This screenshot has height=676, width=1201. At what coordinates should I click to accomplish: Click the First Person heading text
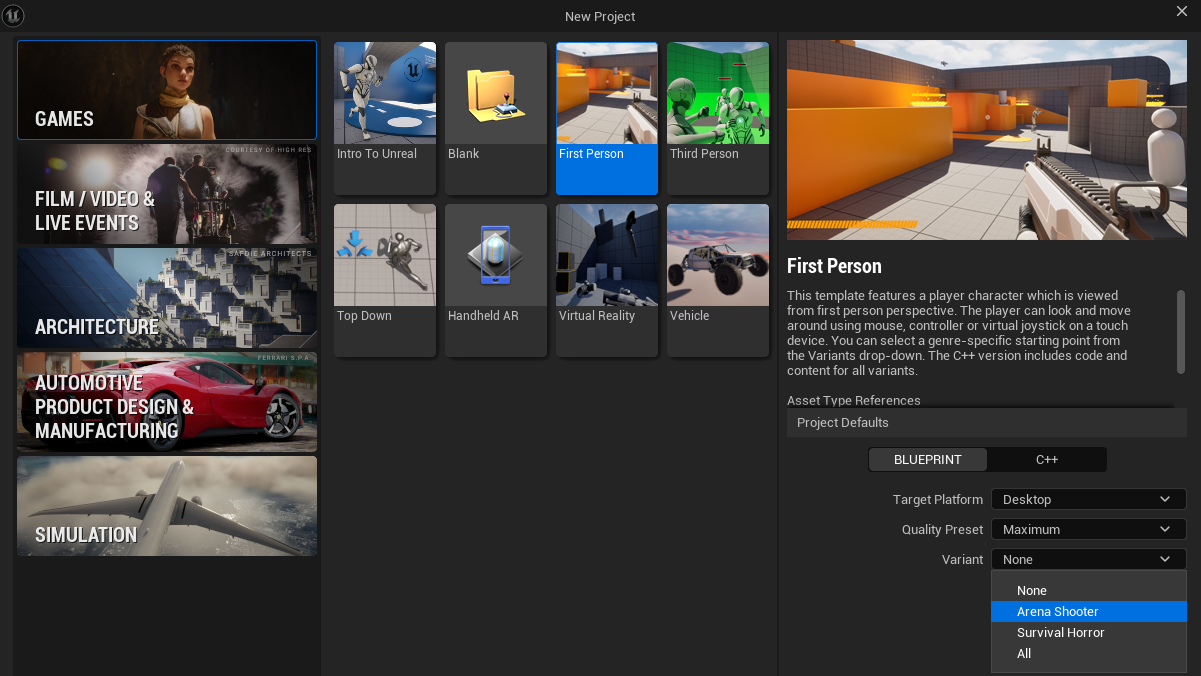click(834, 266)
